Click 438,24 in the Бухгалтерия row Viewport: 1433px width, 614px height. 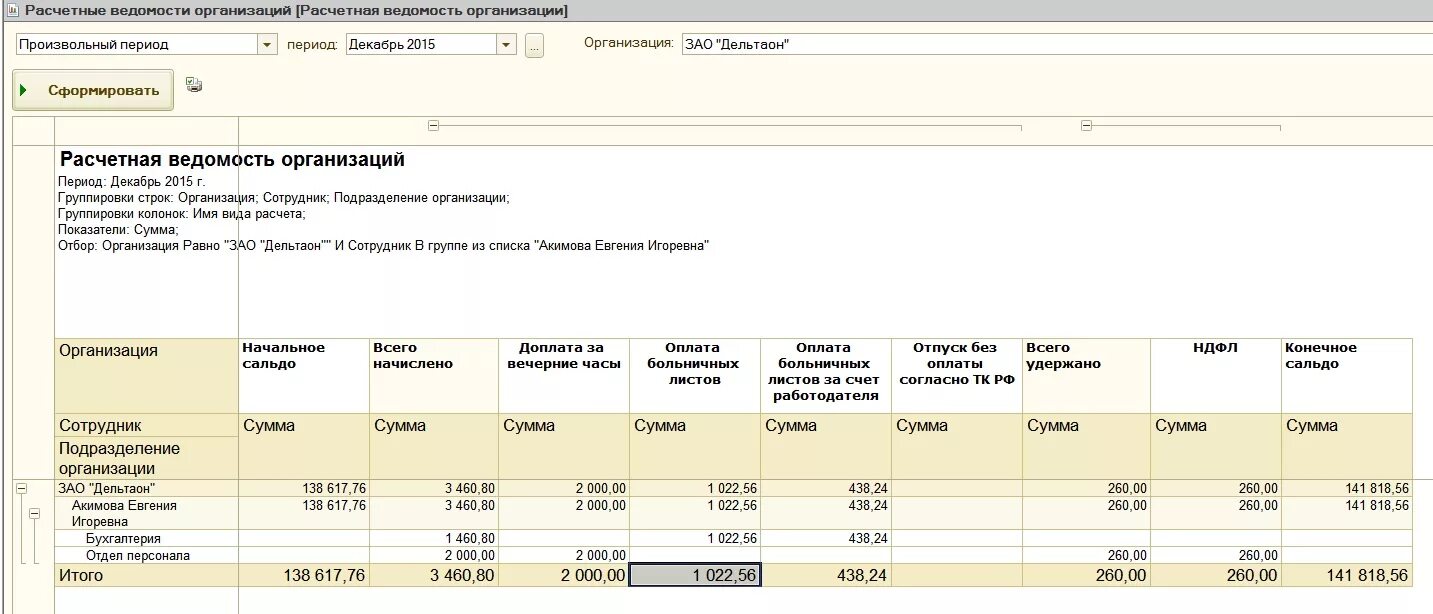[826, 538]
